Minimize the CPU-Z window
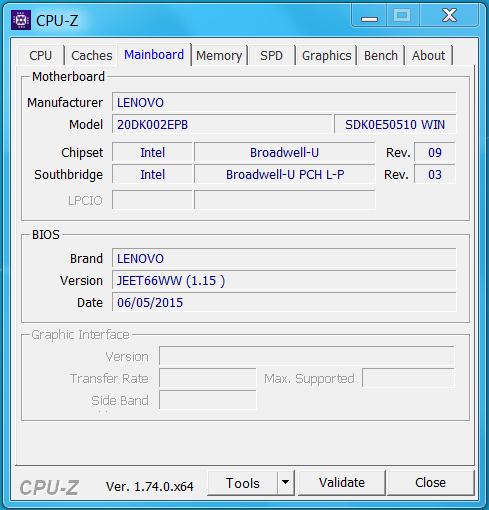This screenshot has width=489, height=510. tap(369, 15)
